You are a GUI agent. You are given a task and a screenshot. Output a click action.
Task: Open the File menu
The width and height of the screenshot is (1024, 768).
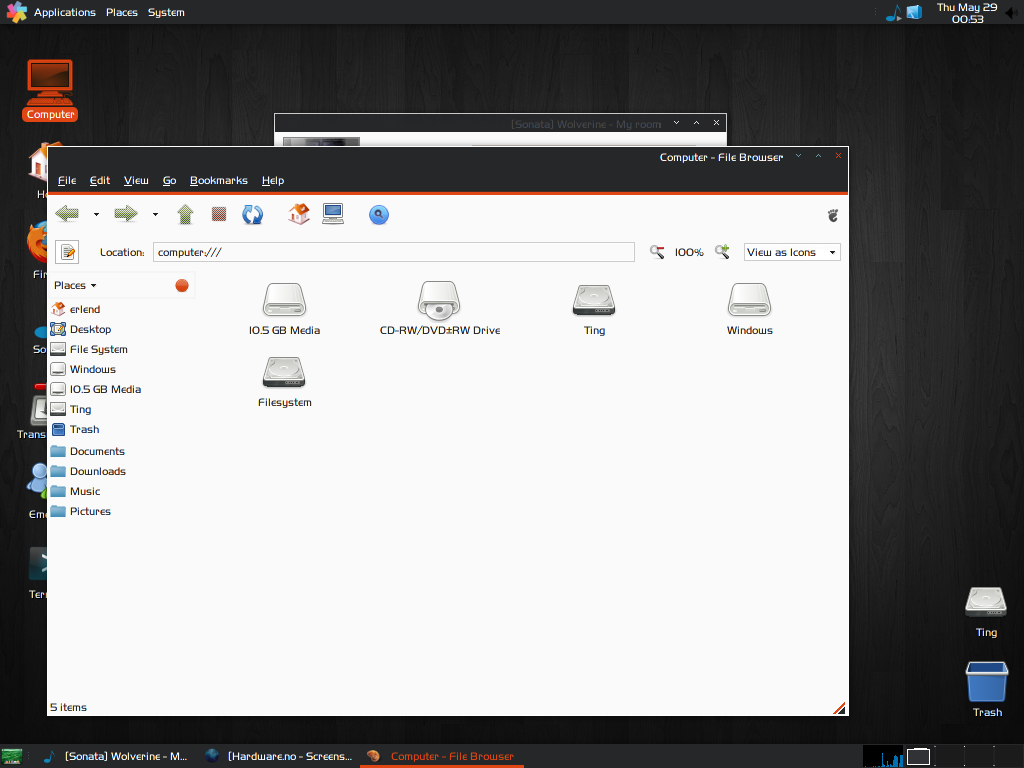coord(67,180)
